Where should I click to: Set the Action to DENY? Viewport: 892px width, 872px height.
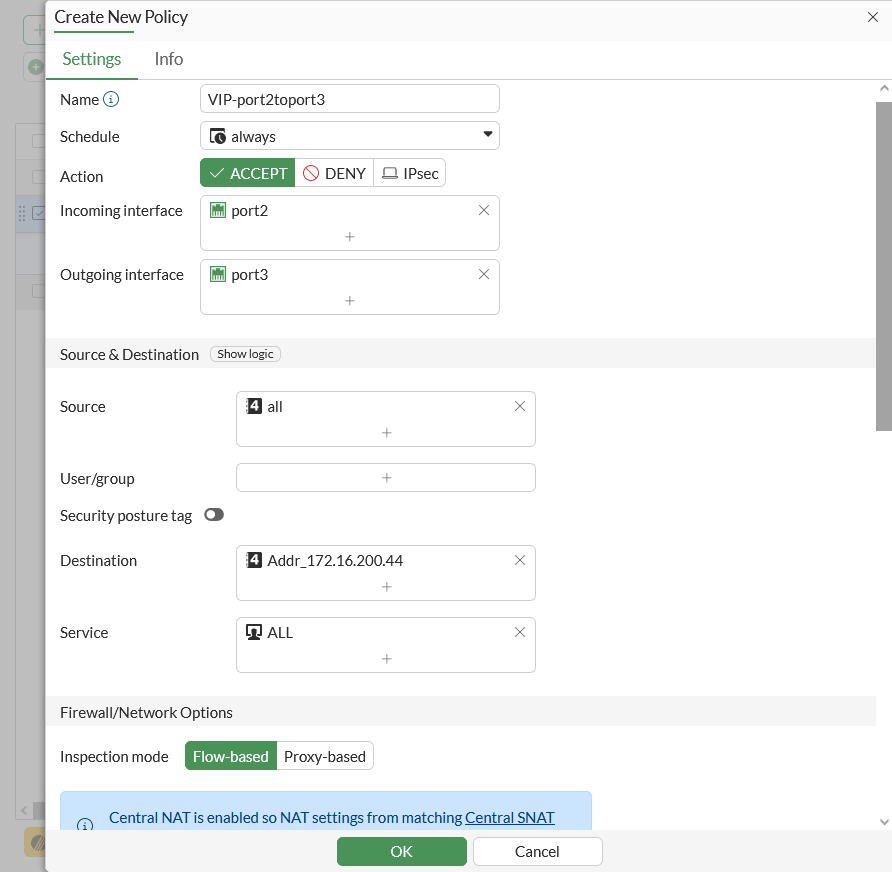point(334,172)
